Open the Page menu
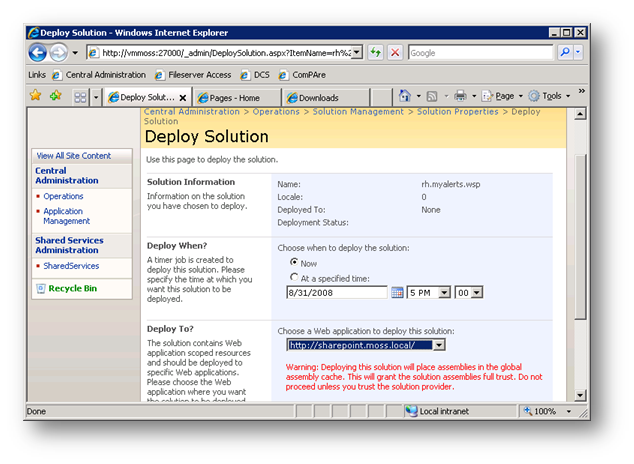 click(503, 96)
